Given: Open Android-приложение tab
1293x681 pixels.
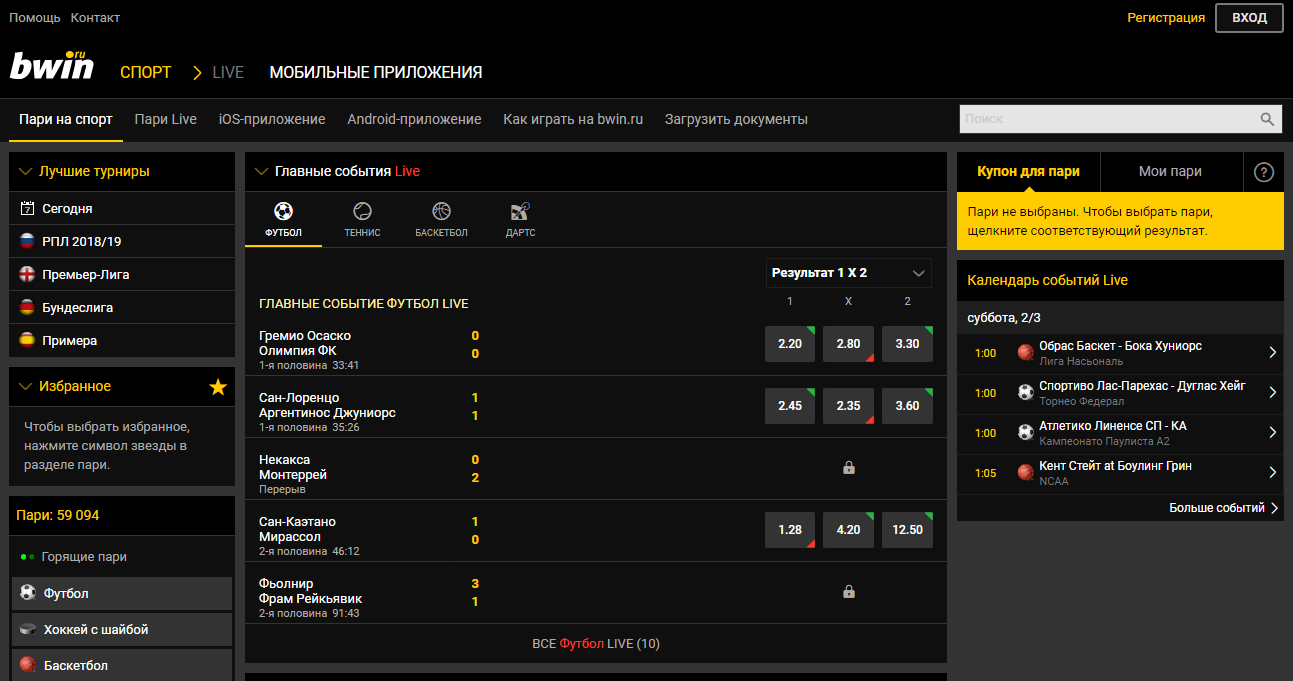Looking at the screenshot, I should pos(414,119).
